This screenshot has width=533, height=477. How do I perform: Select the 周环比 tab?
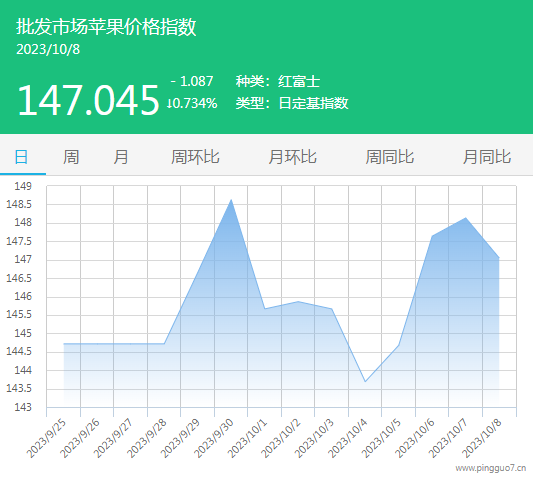click(x=195, y=157)
